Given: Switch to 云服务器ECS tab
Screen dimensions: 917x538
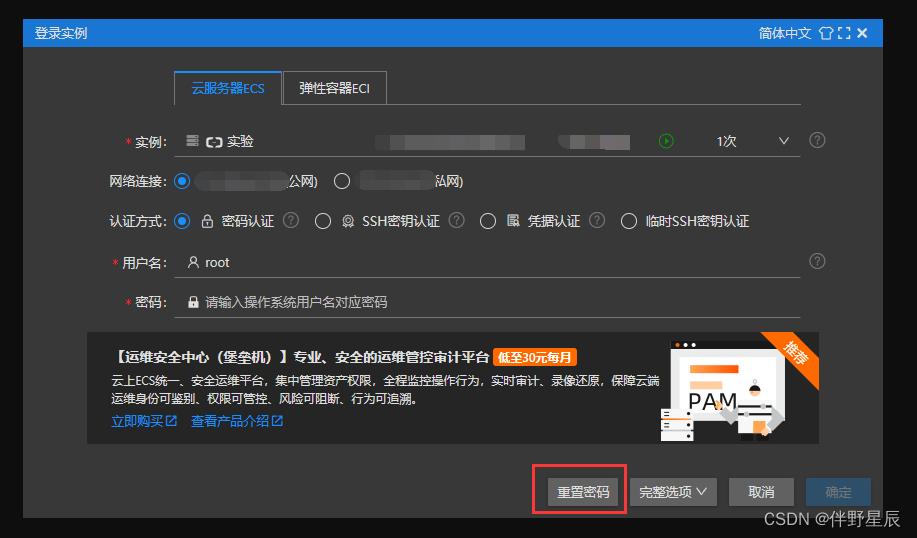Looking at the screenshot, I should coord(228,88).
